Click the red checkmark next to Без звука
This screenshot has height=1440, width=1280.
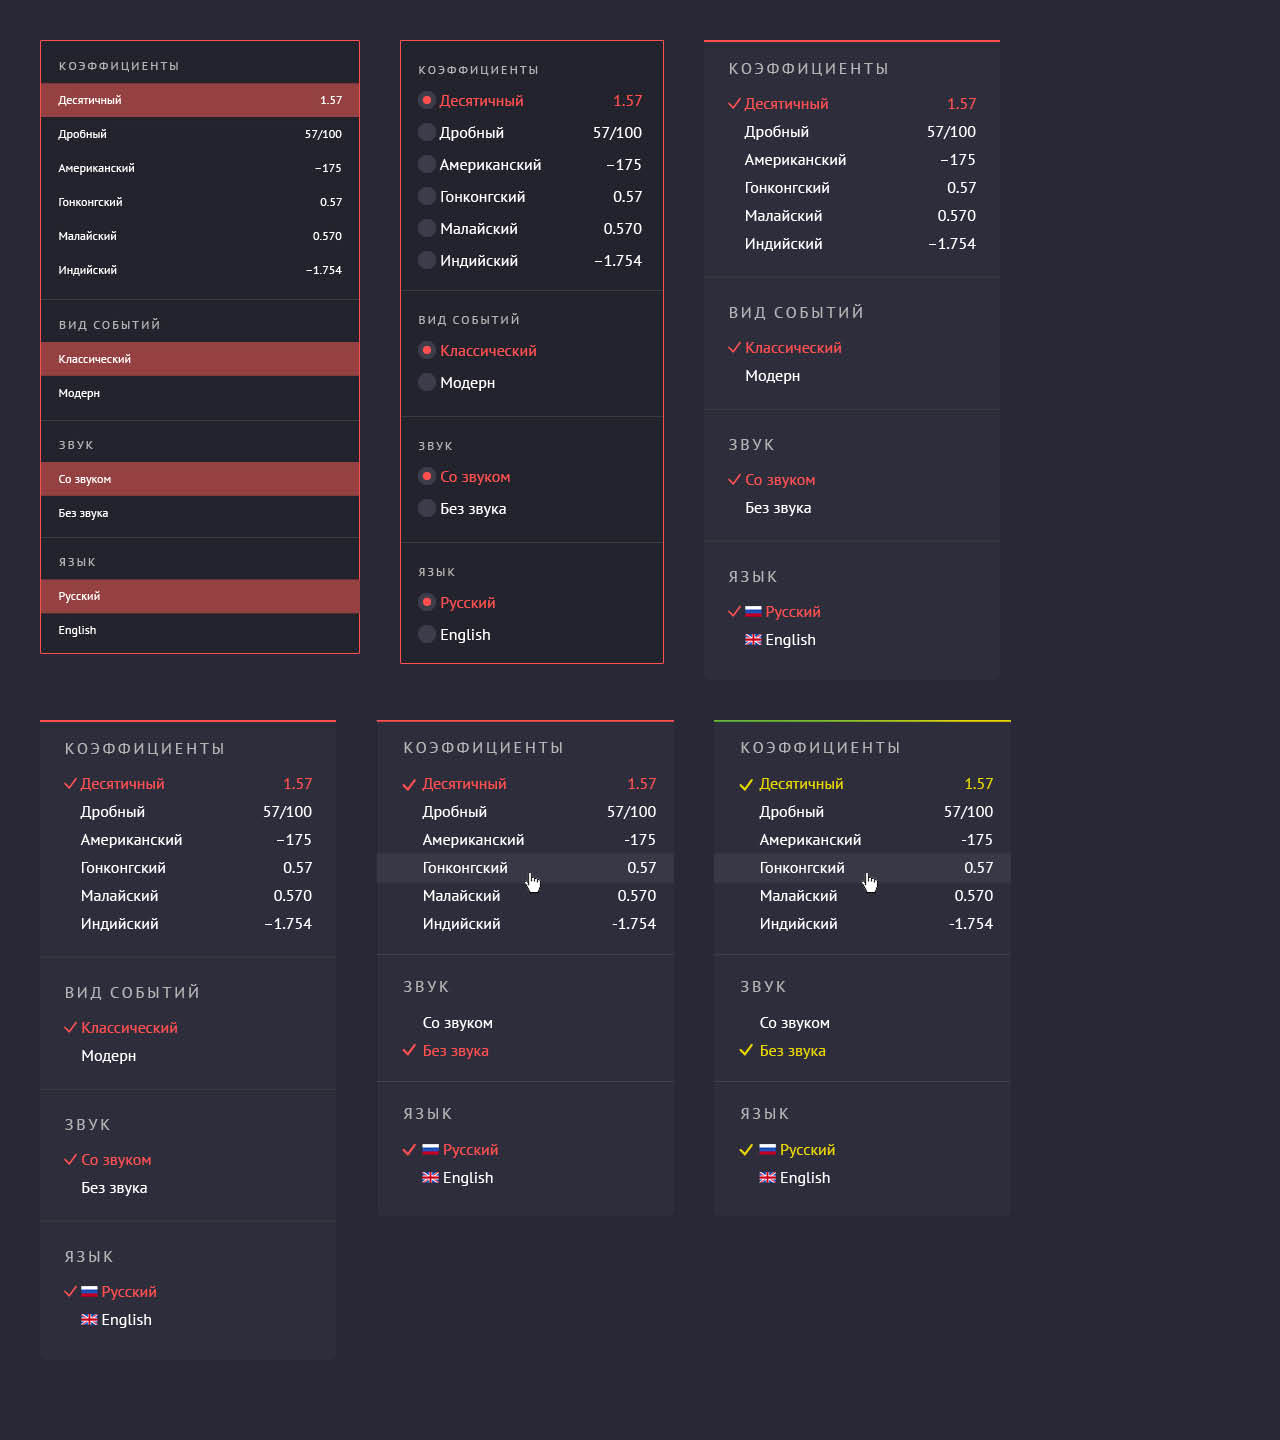[x=409, y=1051]
